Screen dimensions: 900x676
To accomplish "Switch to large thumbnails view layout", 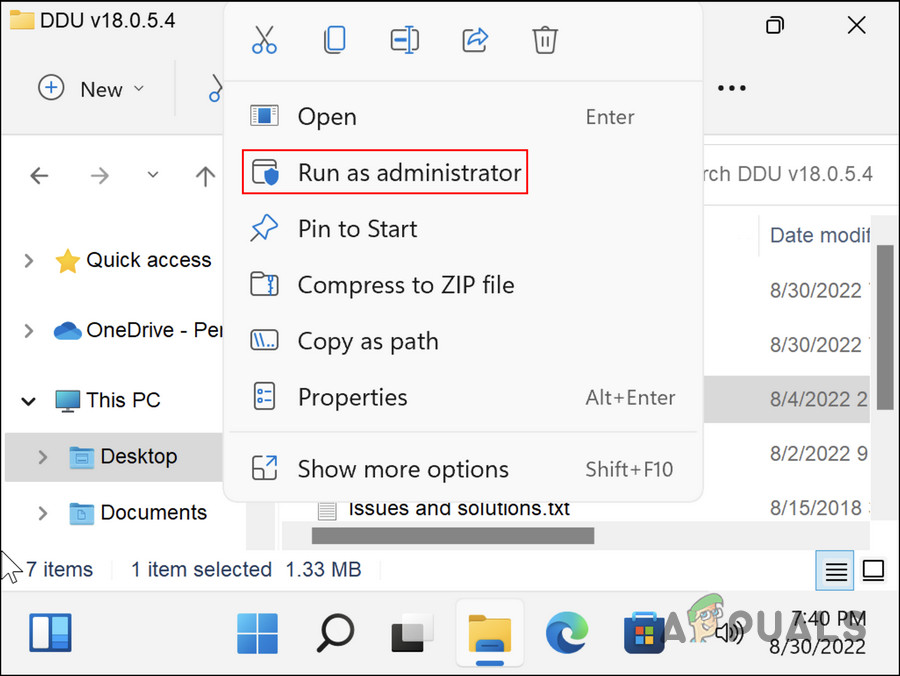I will (874, 571).
